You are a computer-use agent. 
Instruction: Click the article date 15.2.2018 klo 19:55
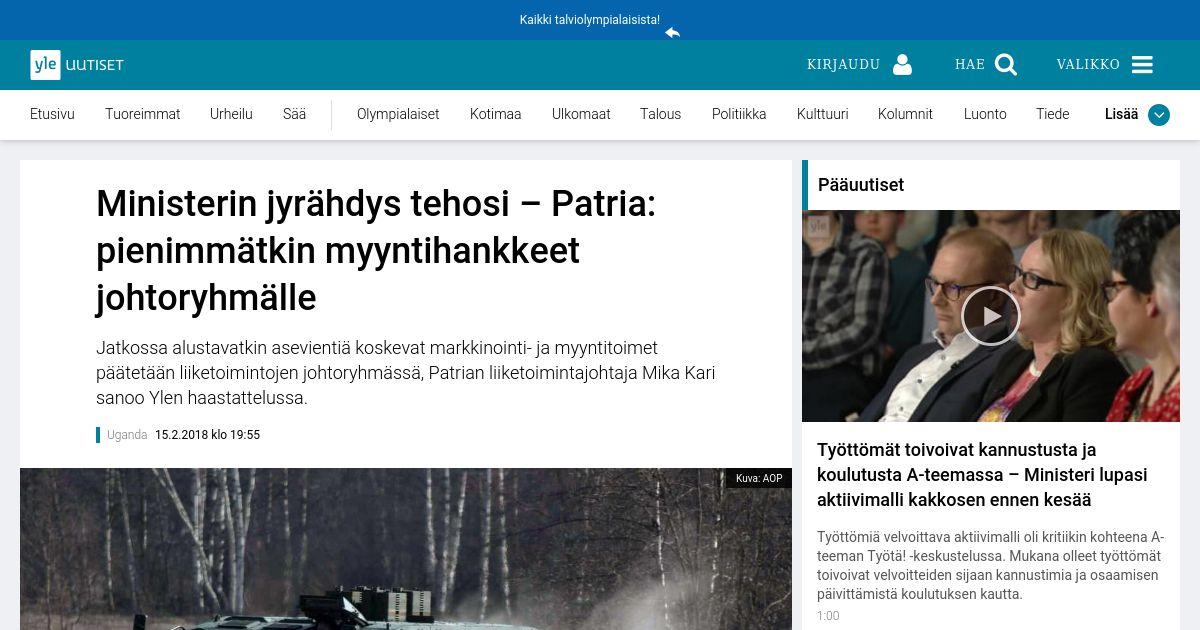pos(207,435)
